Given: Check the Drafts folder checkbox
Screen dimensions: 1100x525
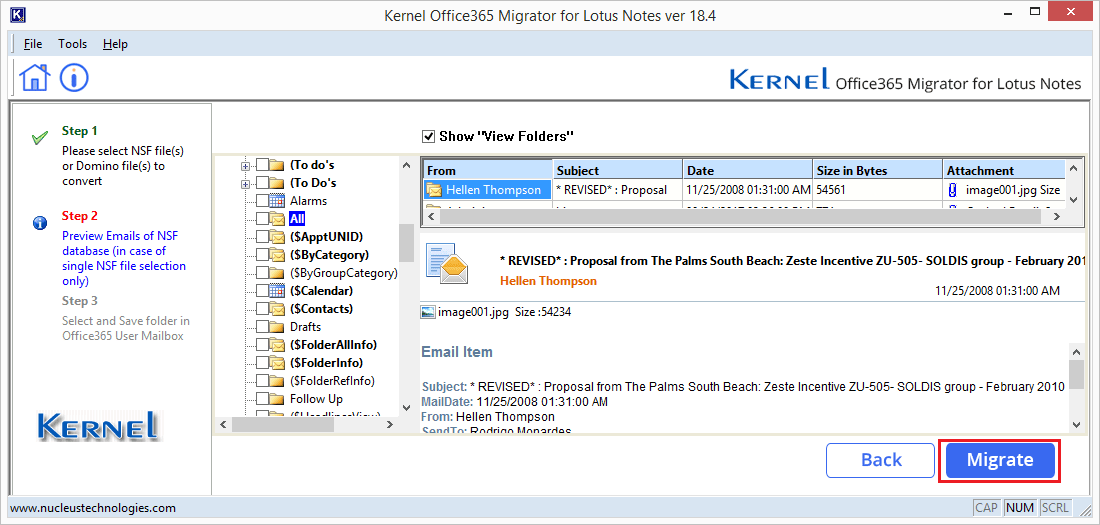Looking at the screenshot, I should coord(262,327).
